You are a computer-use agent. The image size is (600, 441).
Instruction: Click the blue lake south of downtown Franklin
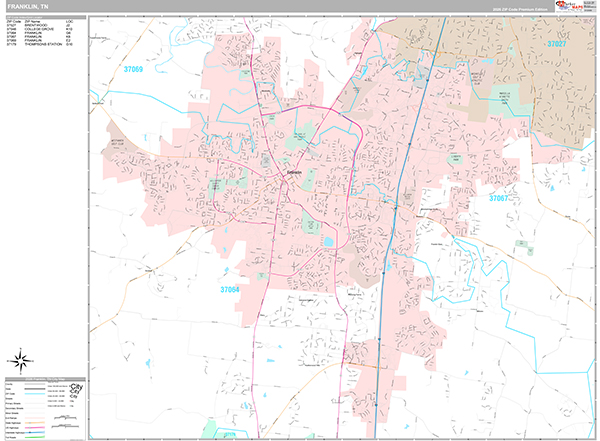(329, 241)
